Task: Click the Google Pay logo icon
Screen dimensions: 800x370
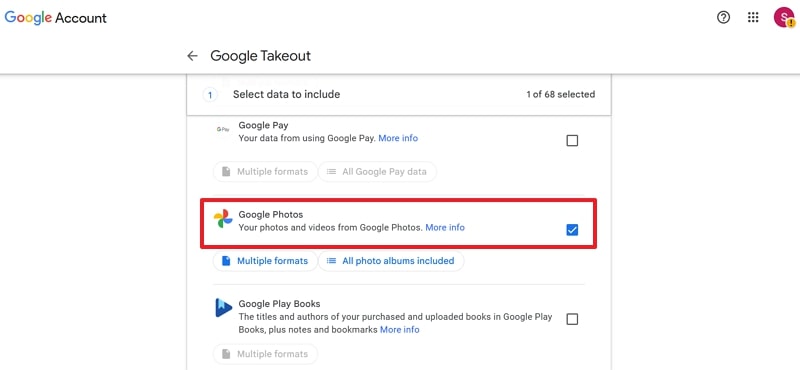Action: (x=223, y=130)
